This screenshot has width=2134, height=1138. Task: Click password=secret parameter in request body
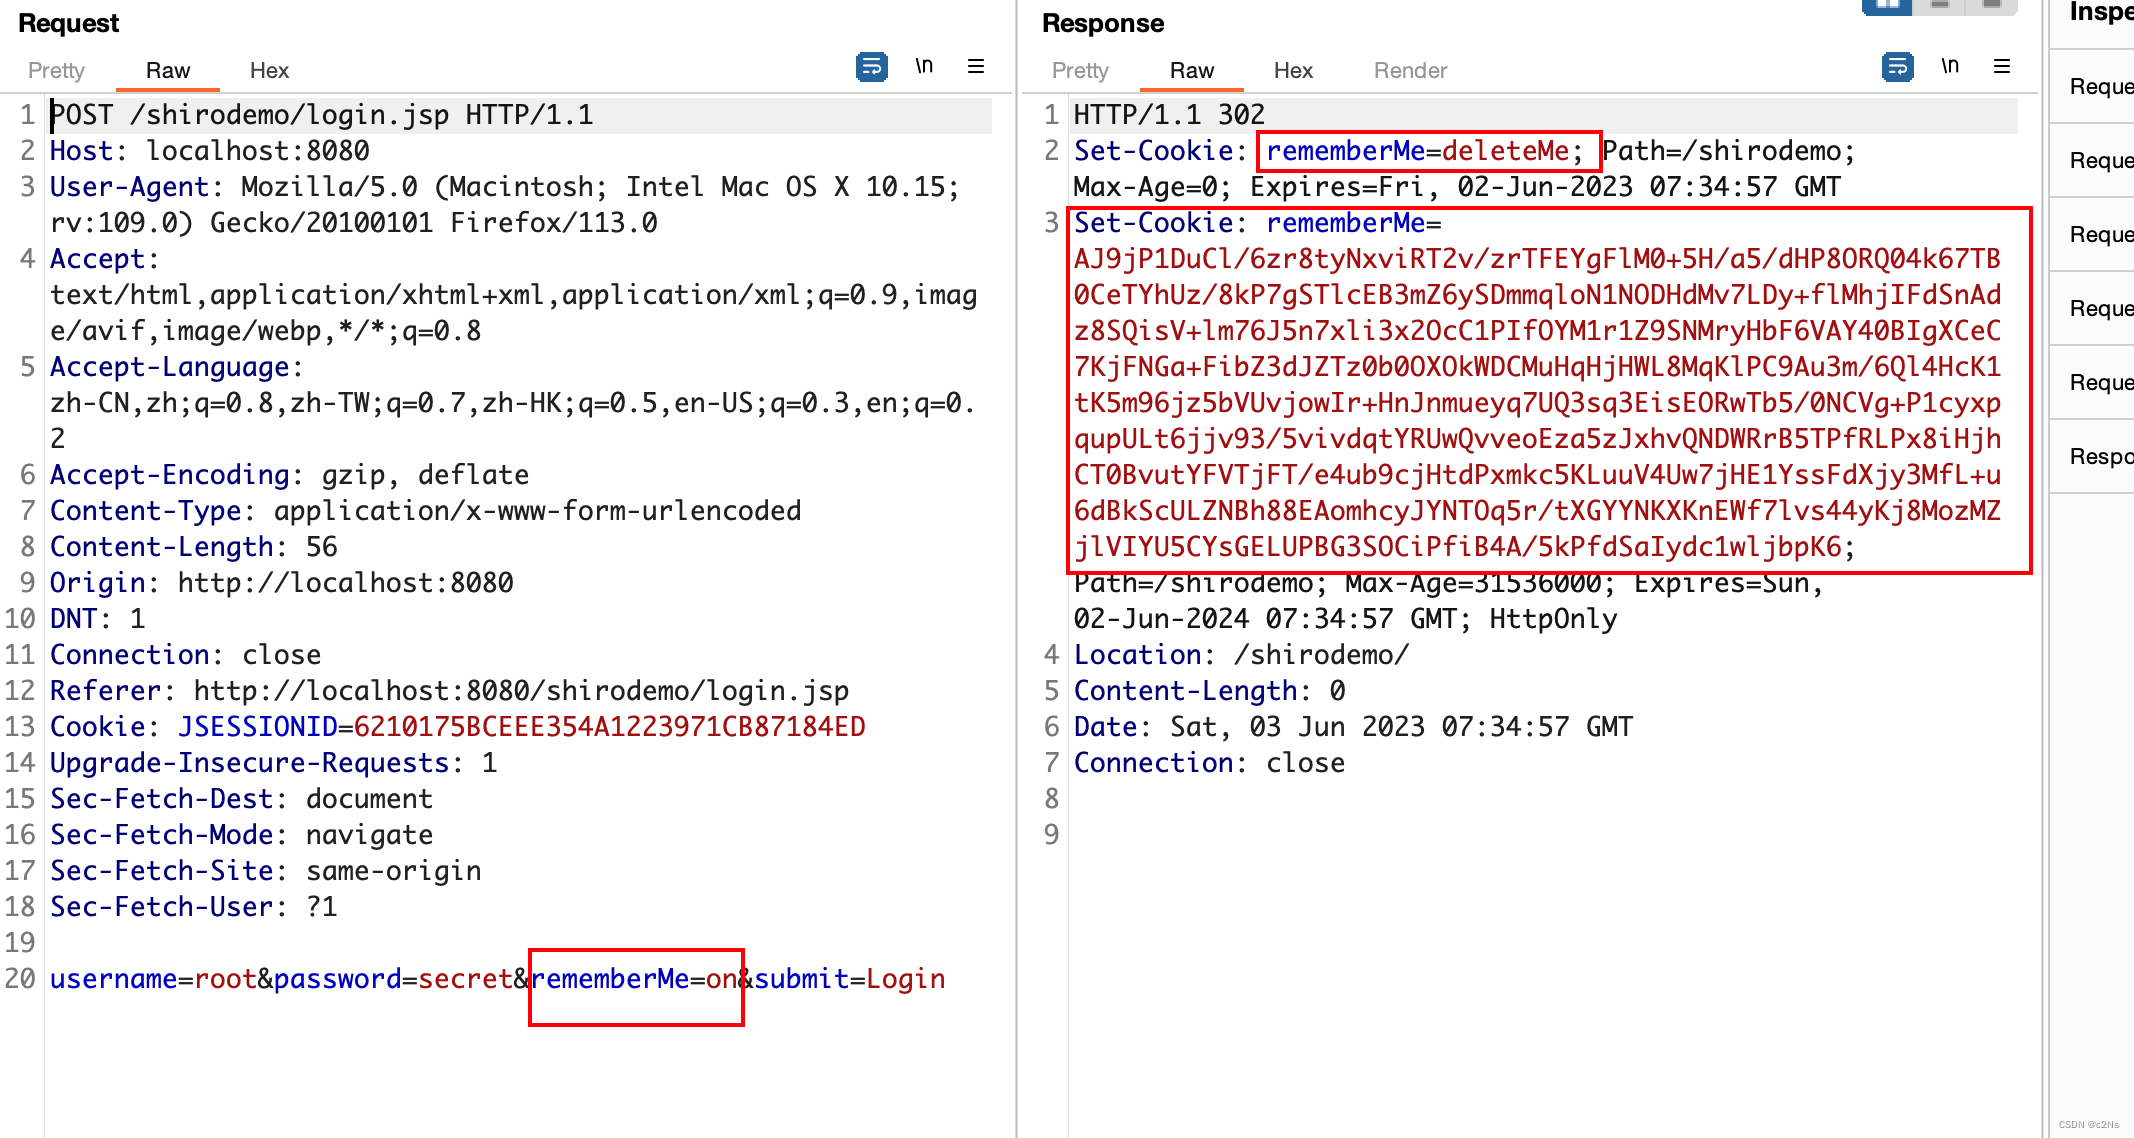click(394, 979)
